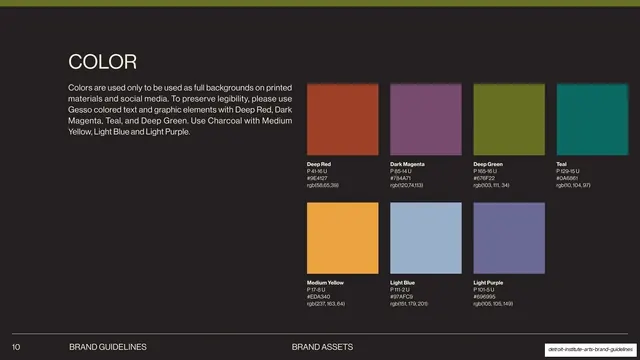This screenshot has width=640, height=360.
Task: Click the rgb value under Teal
Action: (573, 185)
